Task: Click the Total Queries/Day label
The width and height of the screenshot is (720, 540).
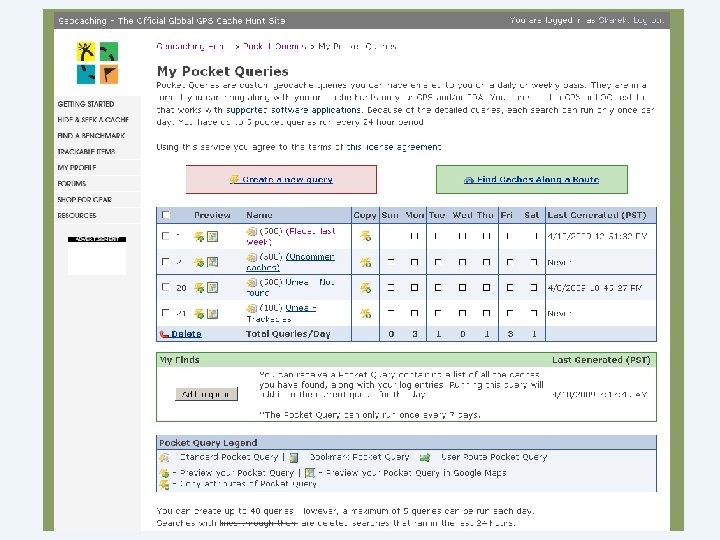Action: [288, 334]
